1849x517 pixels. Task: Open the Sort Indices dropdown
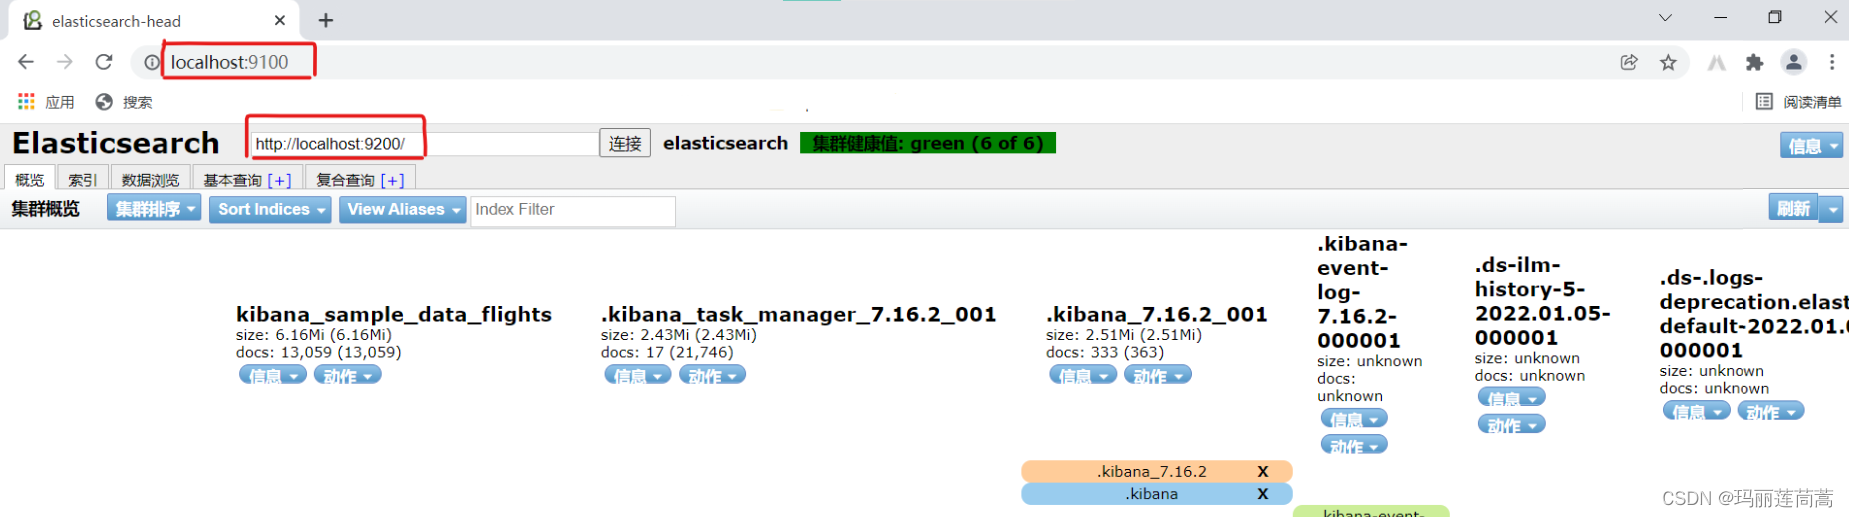point(270,209)
